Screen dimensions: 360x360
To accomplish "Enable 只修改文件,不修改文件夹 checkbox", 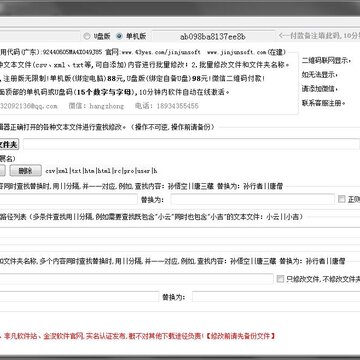I will click(280, 279).
